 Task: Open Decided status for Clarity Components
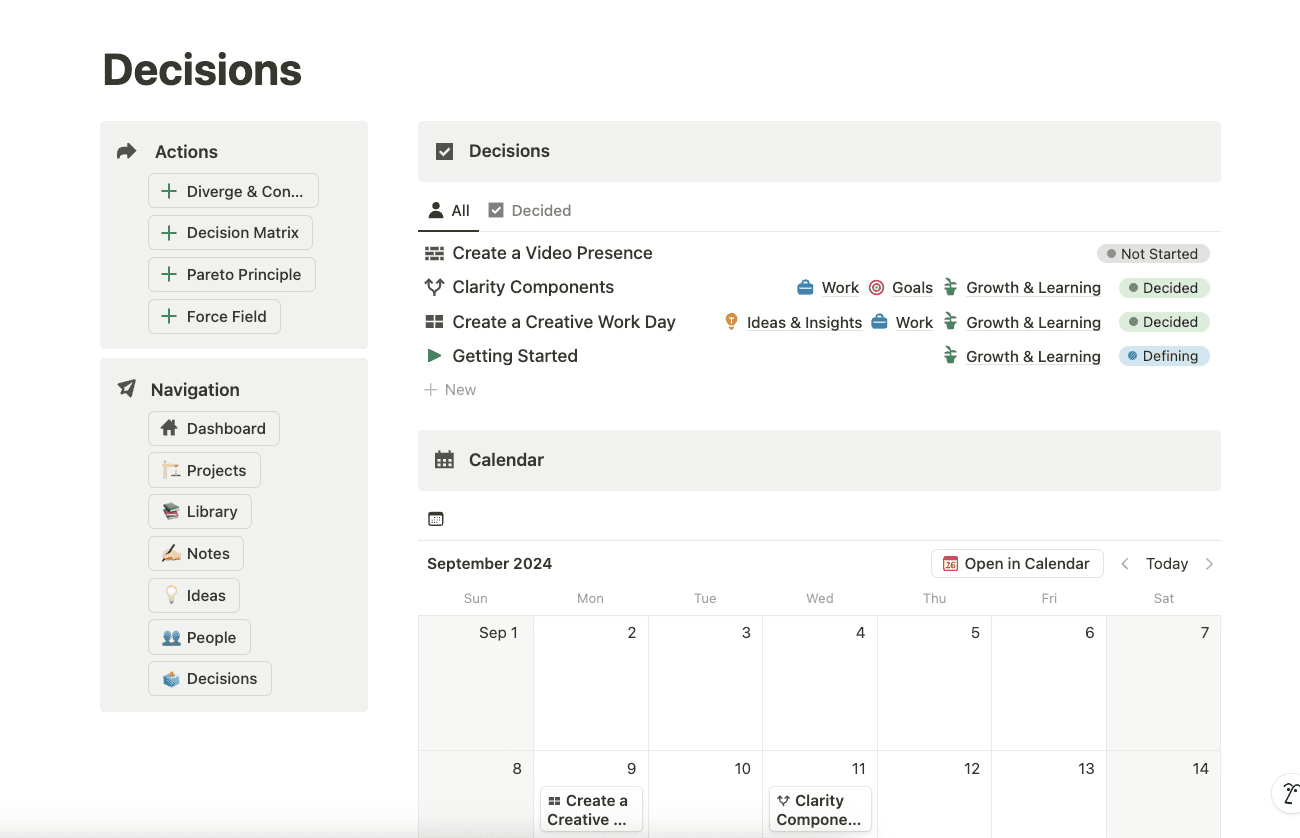[x=1163, y=288]
